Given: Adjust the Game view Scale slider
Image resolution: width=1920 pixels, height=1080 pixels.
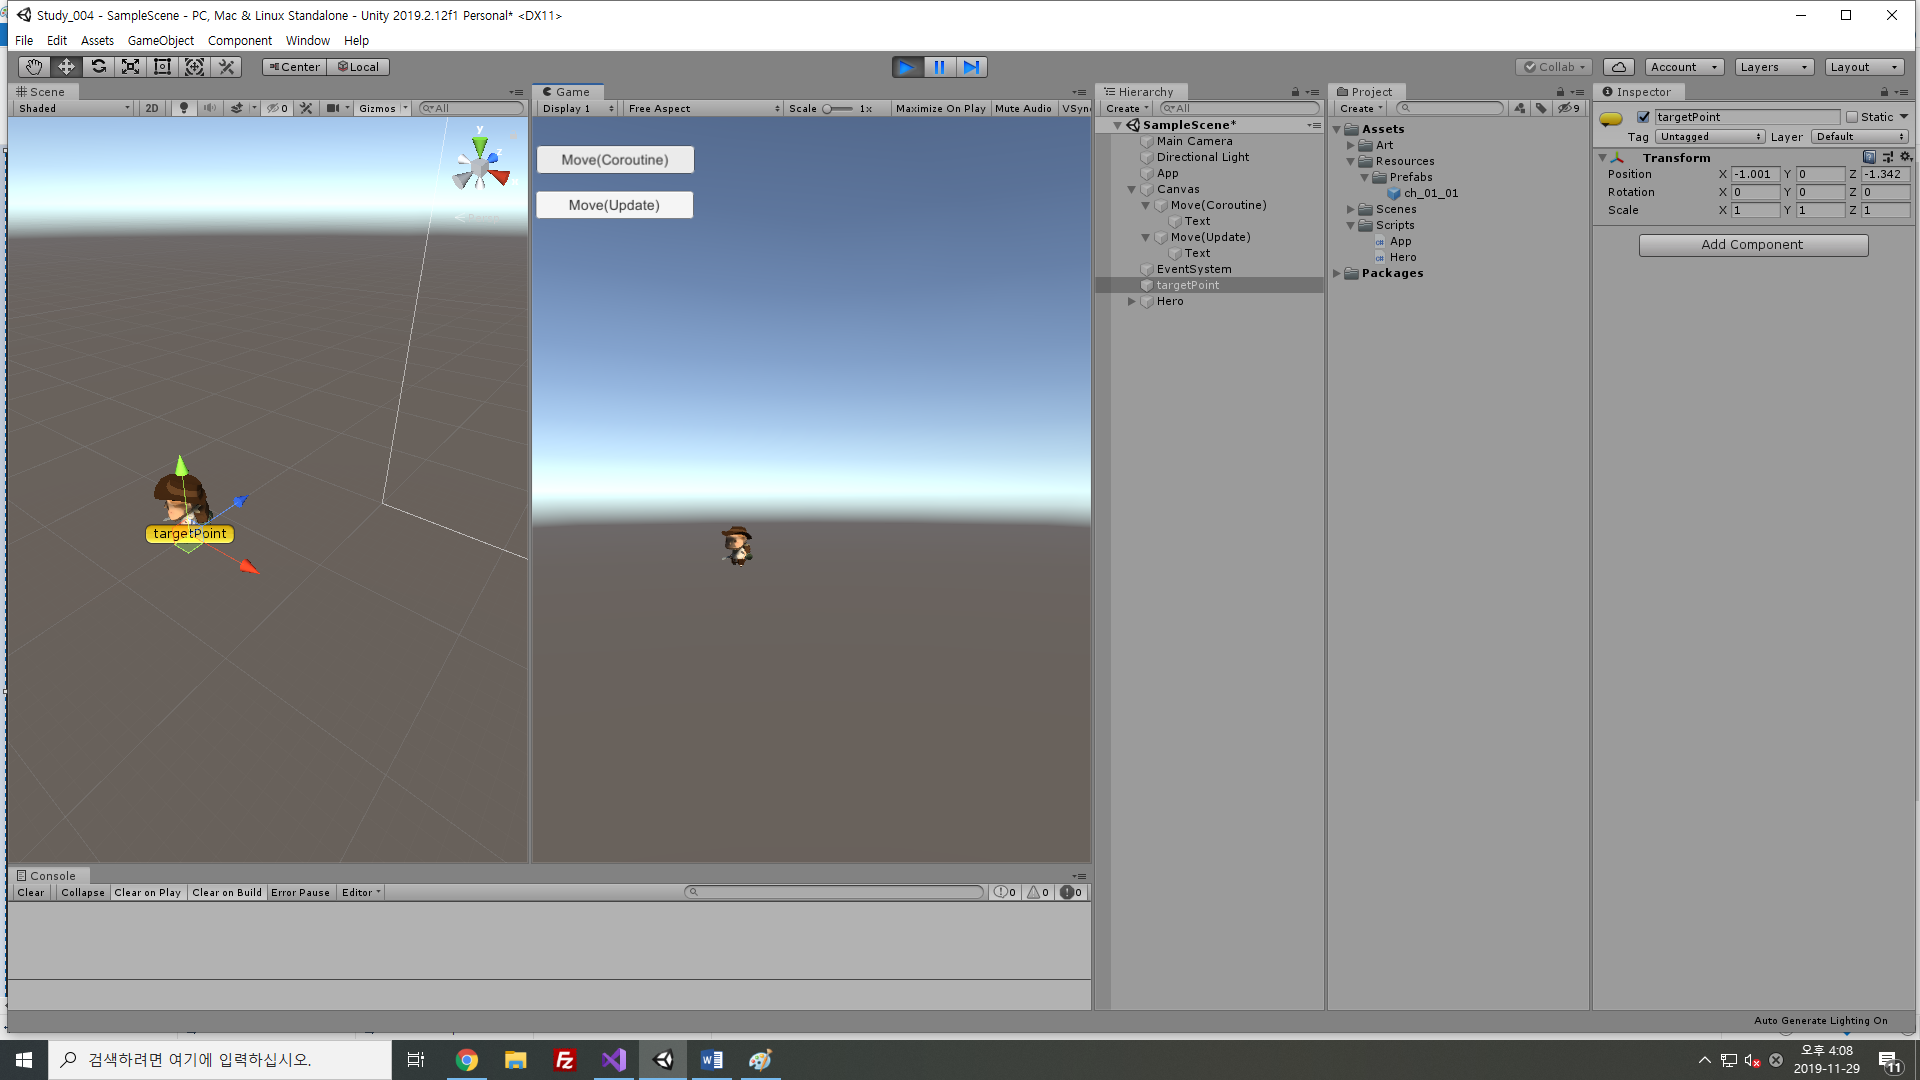Looking at the screenshot, I should [x=828, y=108].
